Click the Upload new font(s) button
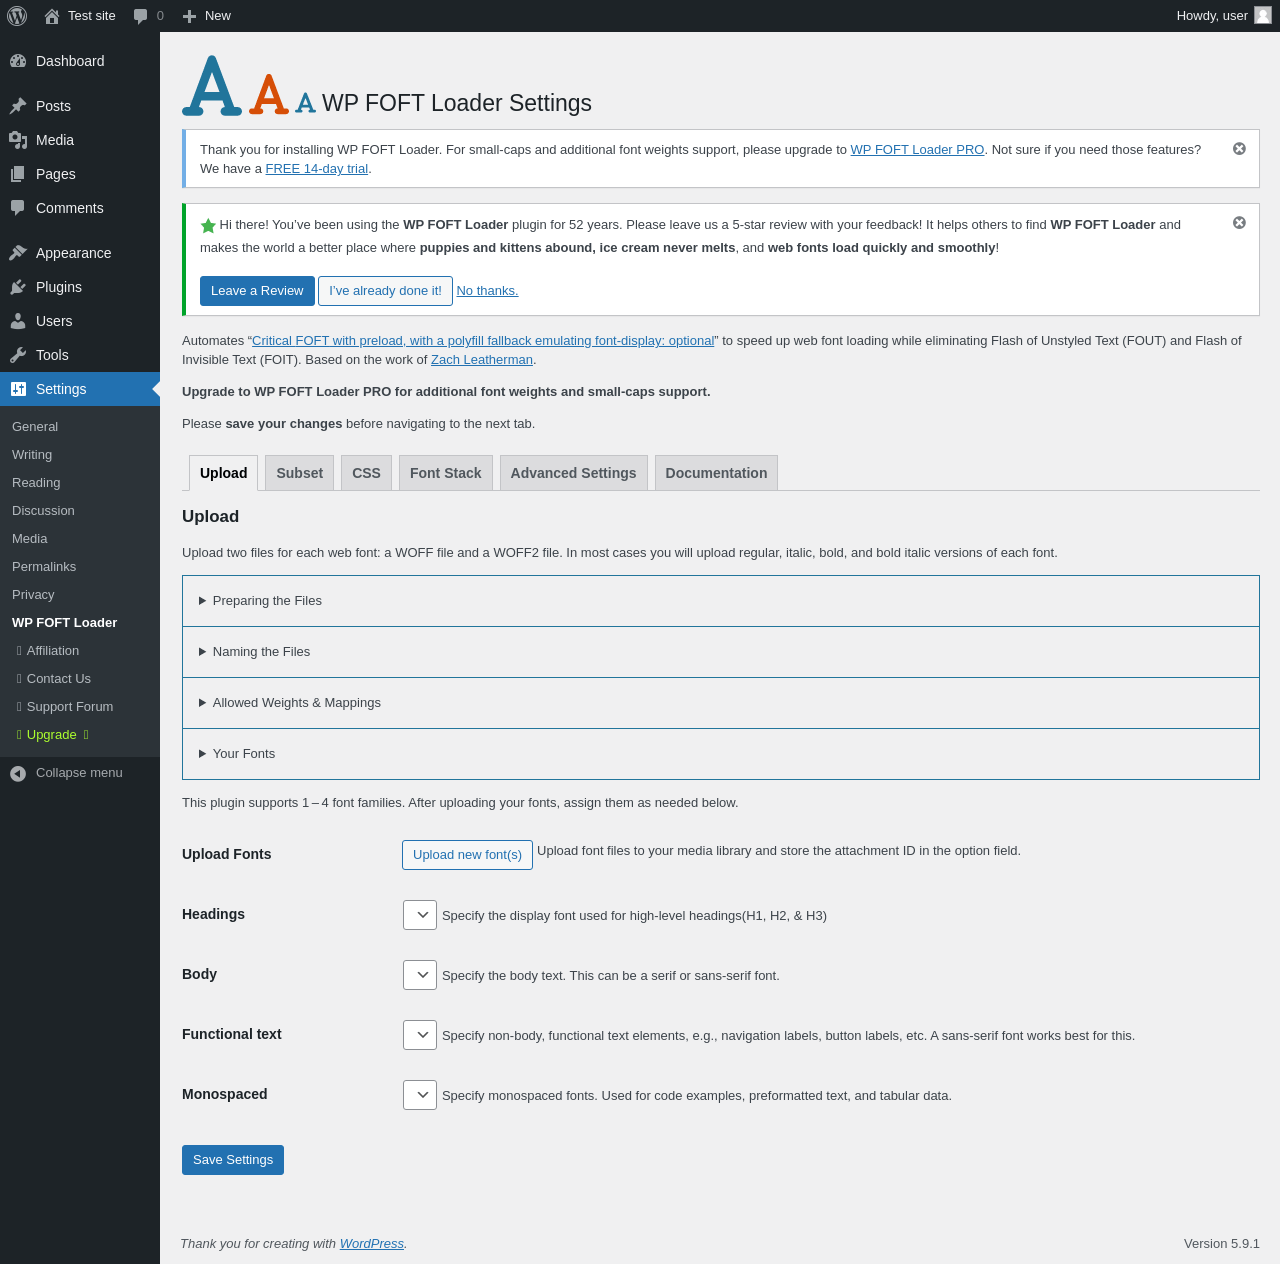 pos(467,855)
